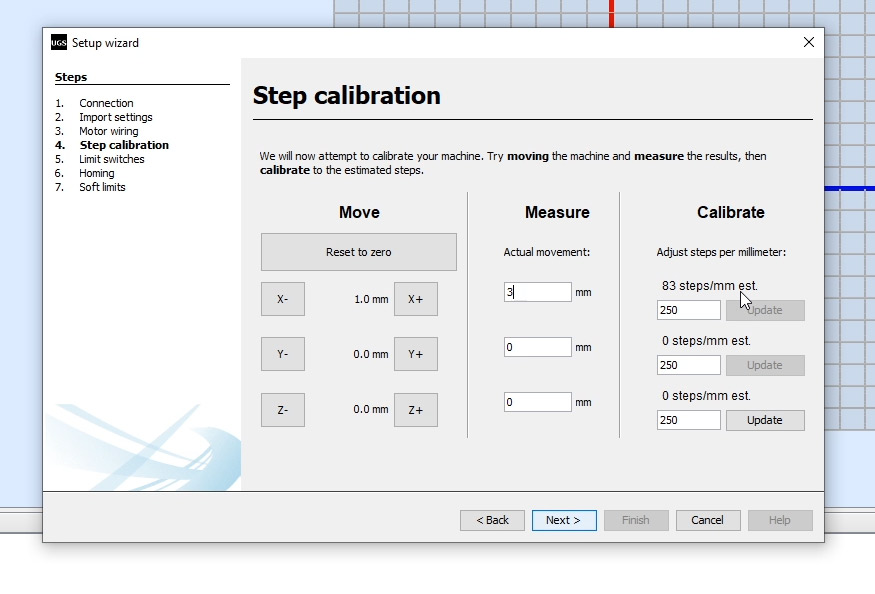This screenshot has height=594, width=875.
Task: Go to the Soft limits step
Action: pos(103,187)
